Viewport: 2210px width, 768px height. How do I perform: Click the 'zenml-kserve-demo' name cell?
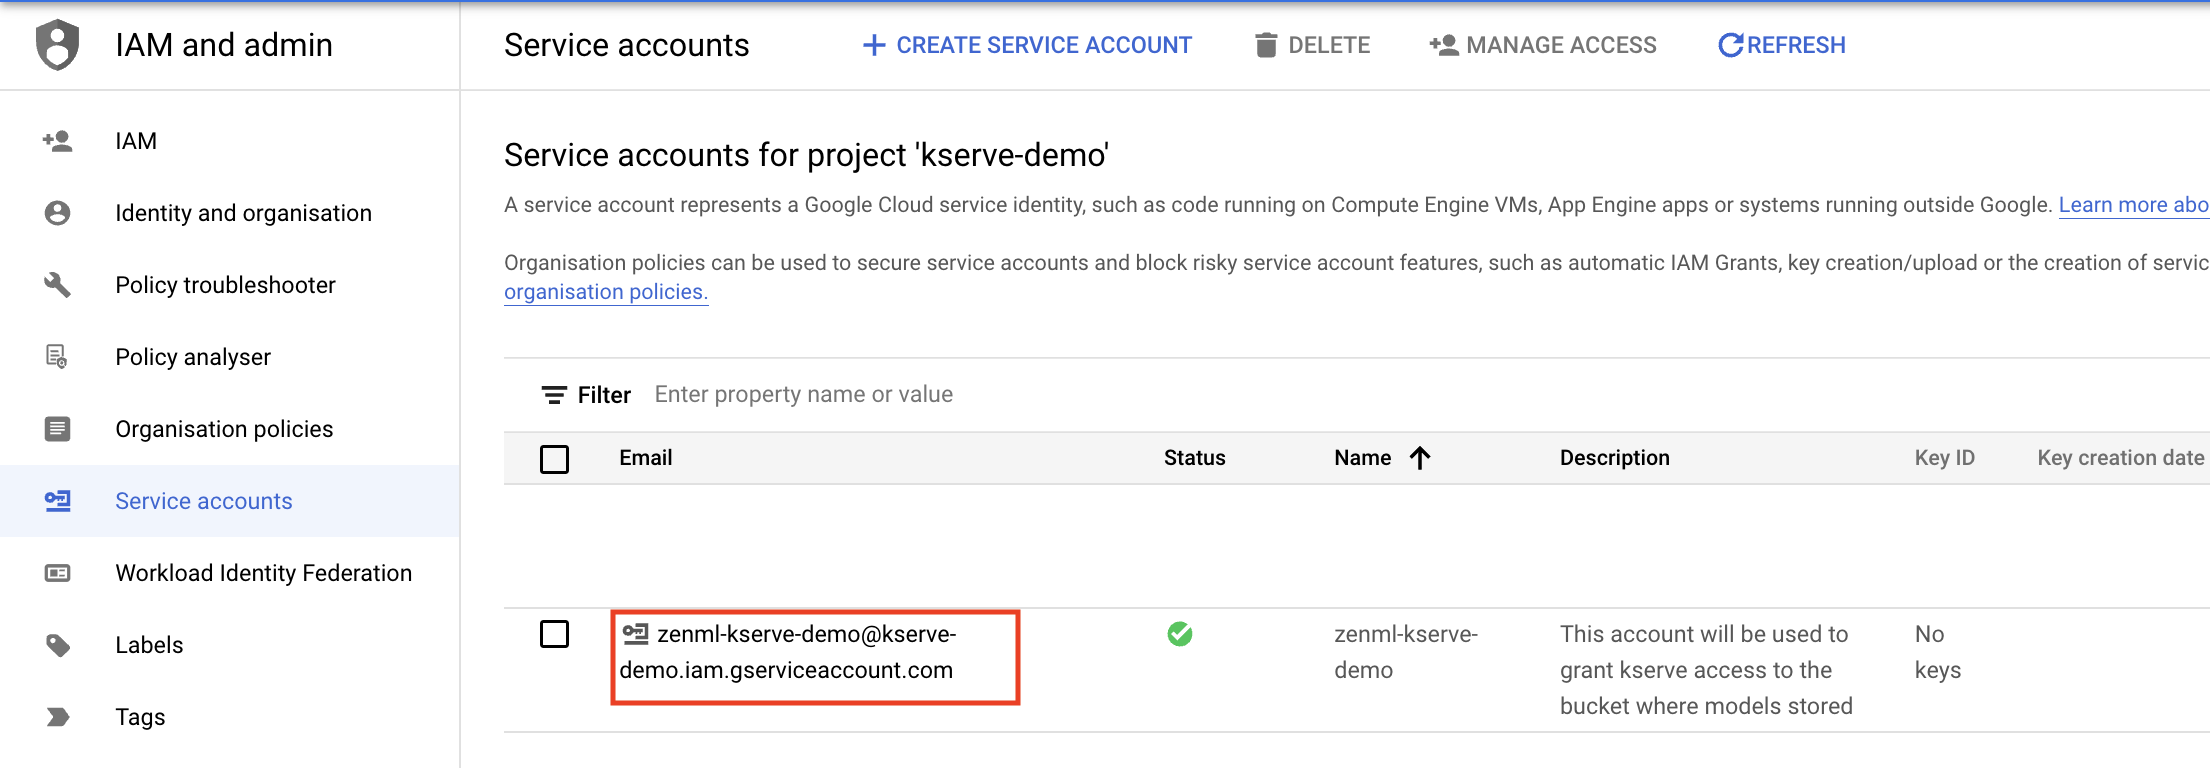pos(1406,652)
